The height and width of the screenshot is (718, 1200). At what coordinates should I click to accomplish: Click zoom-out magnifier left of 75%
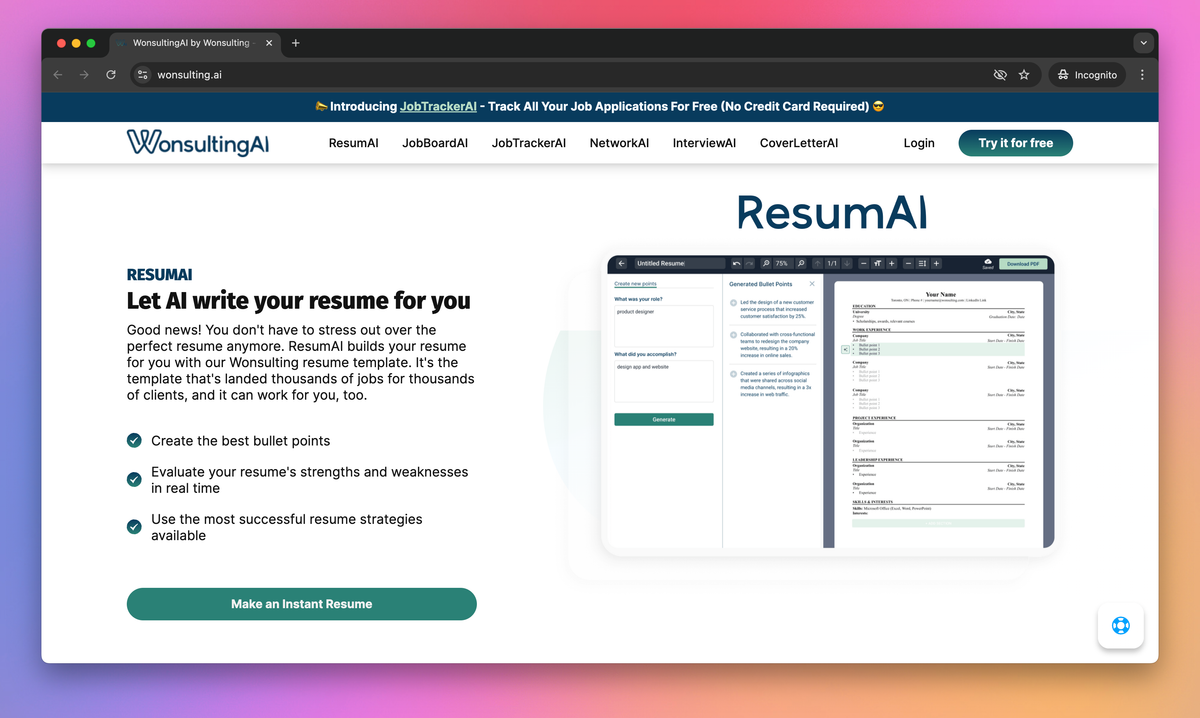(x=766, y=263)
